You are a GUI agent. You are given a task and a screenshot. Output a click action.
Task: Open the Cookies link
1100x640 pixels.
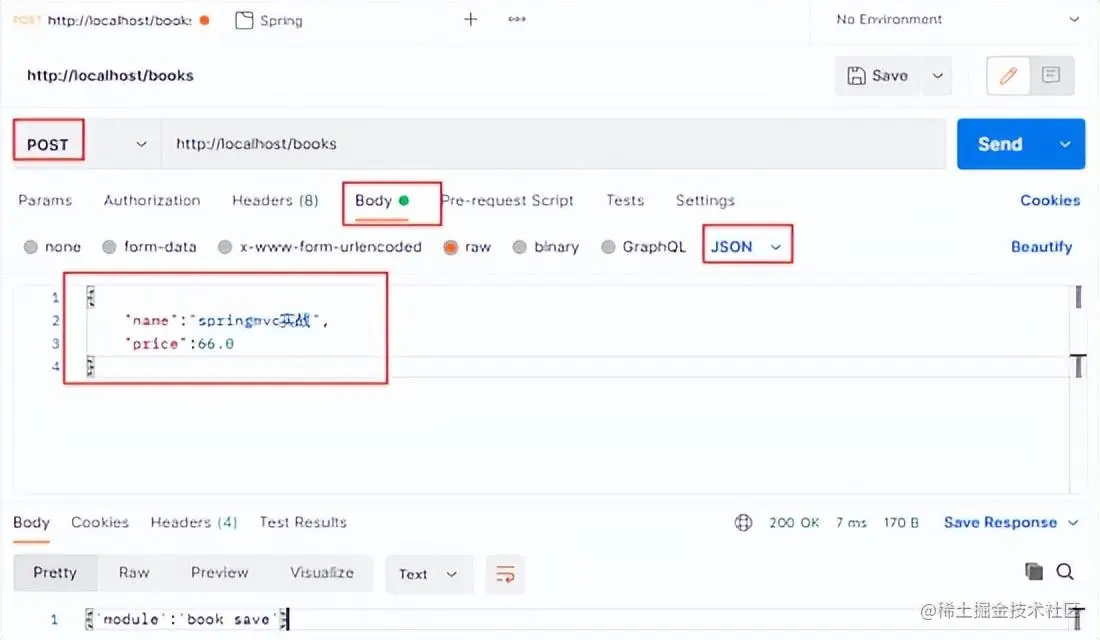[1050, 201]
